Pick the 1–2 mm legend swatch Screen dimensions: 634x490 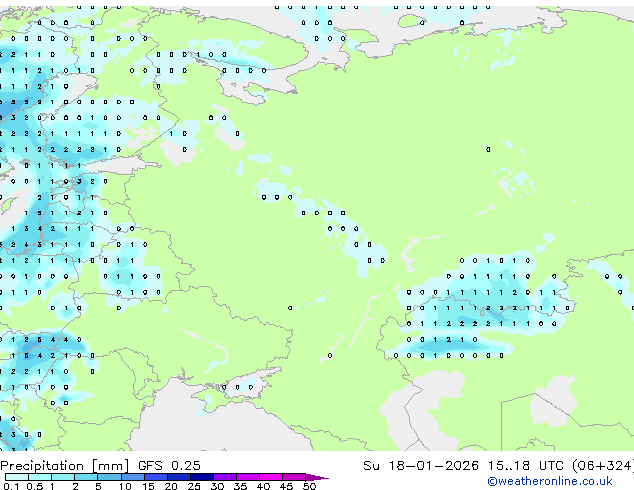coord(63,477)
